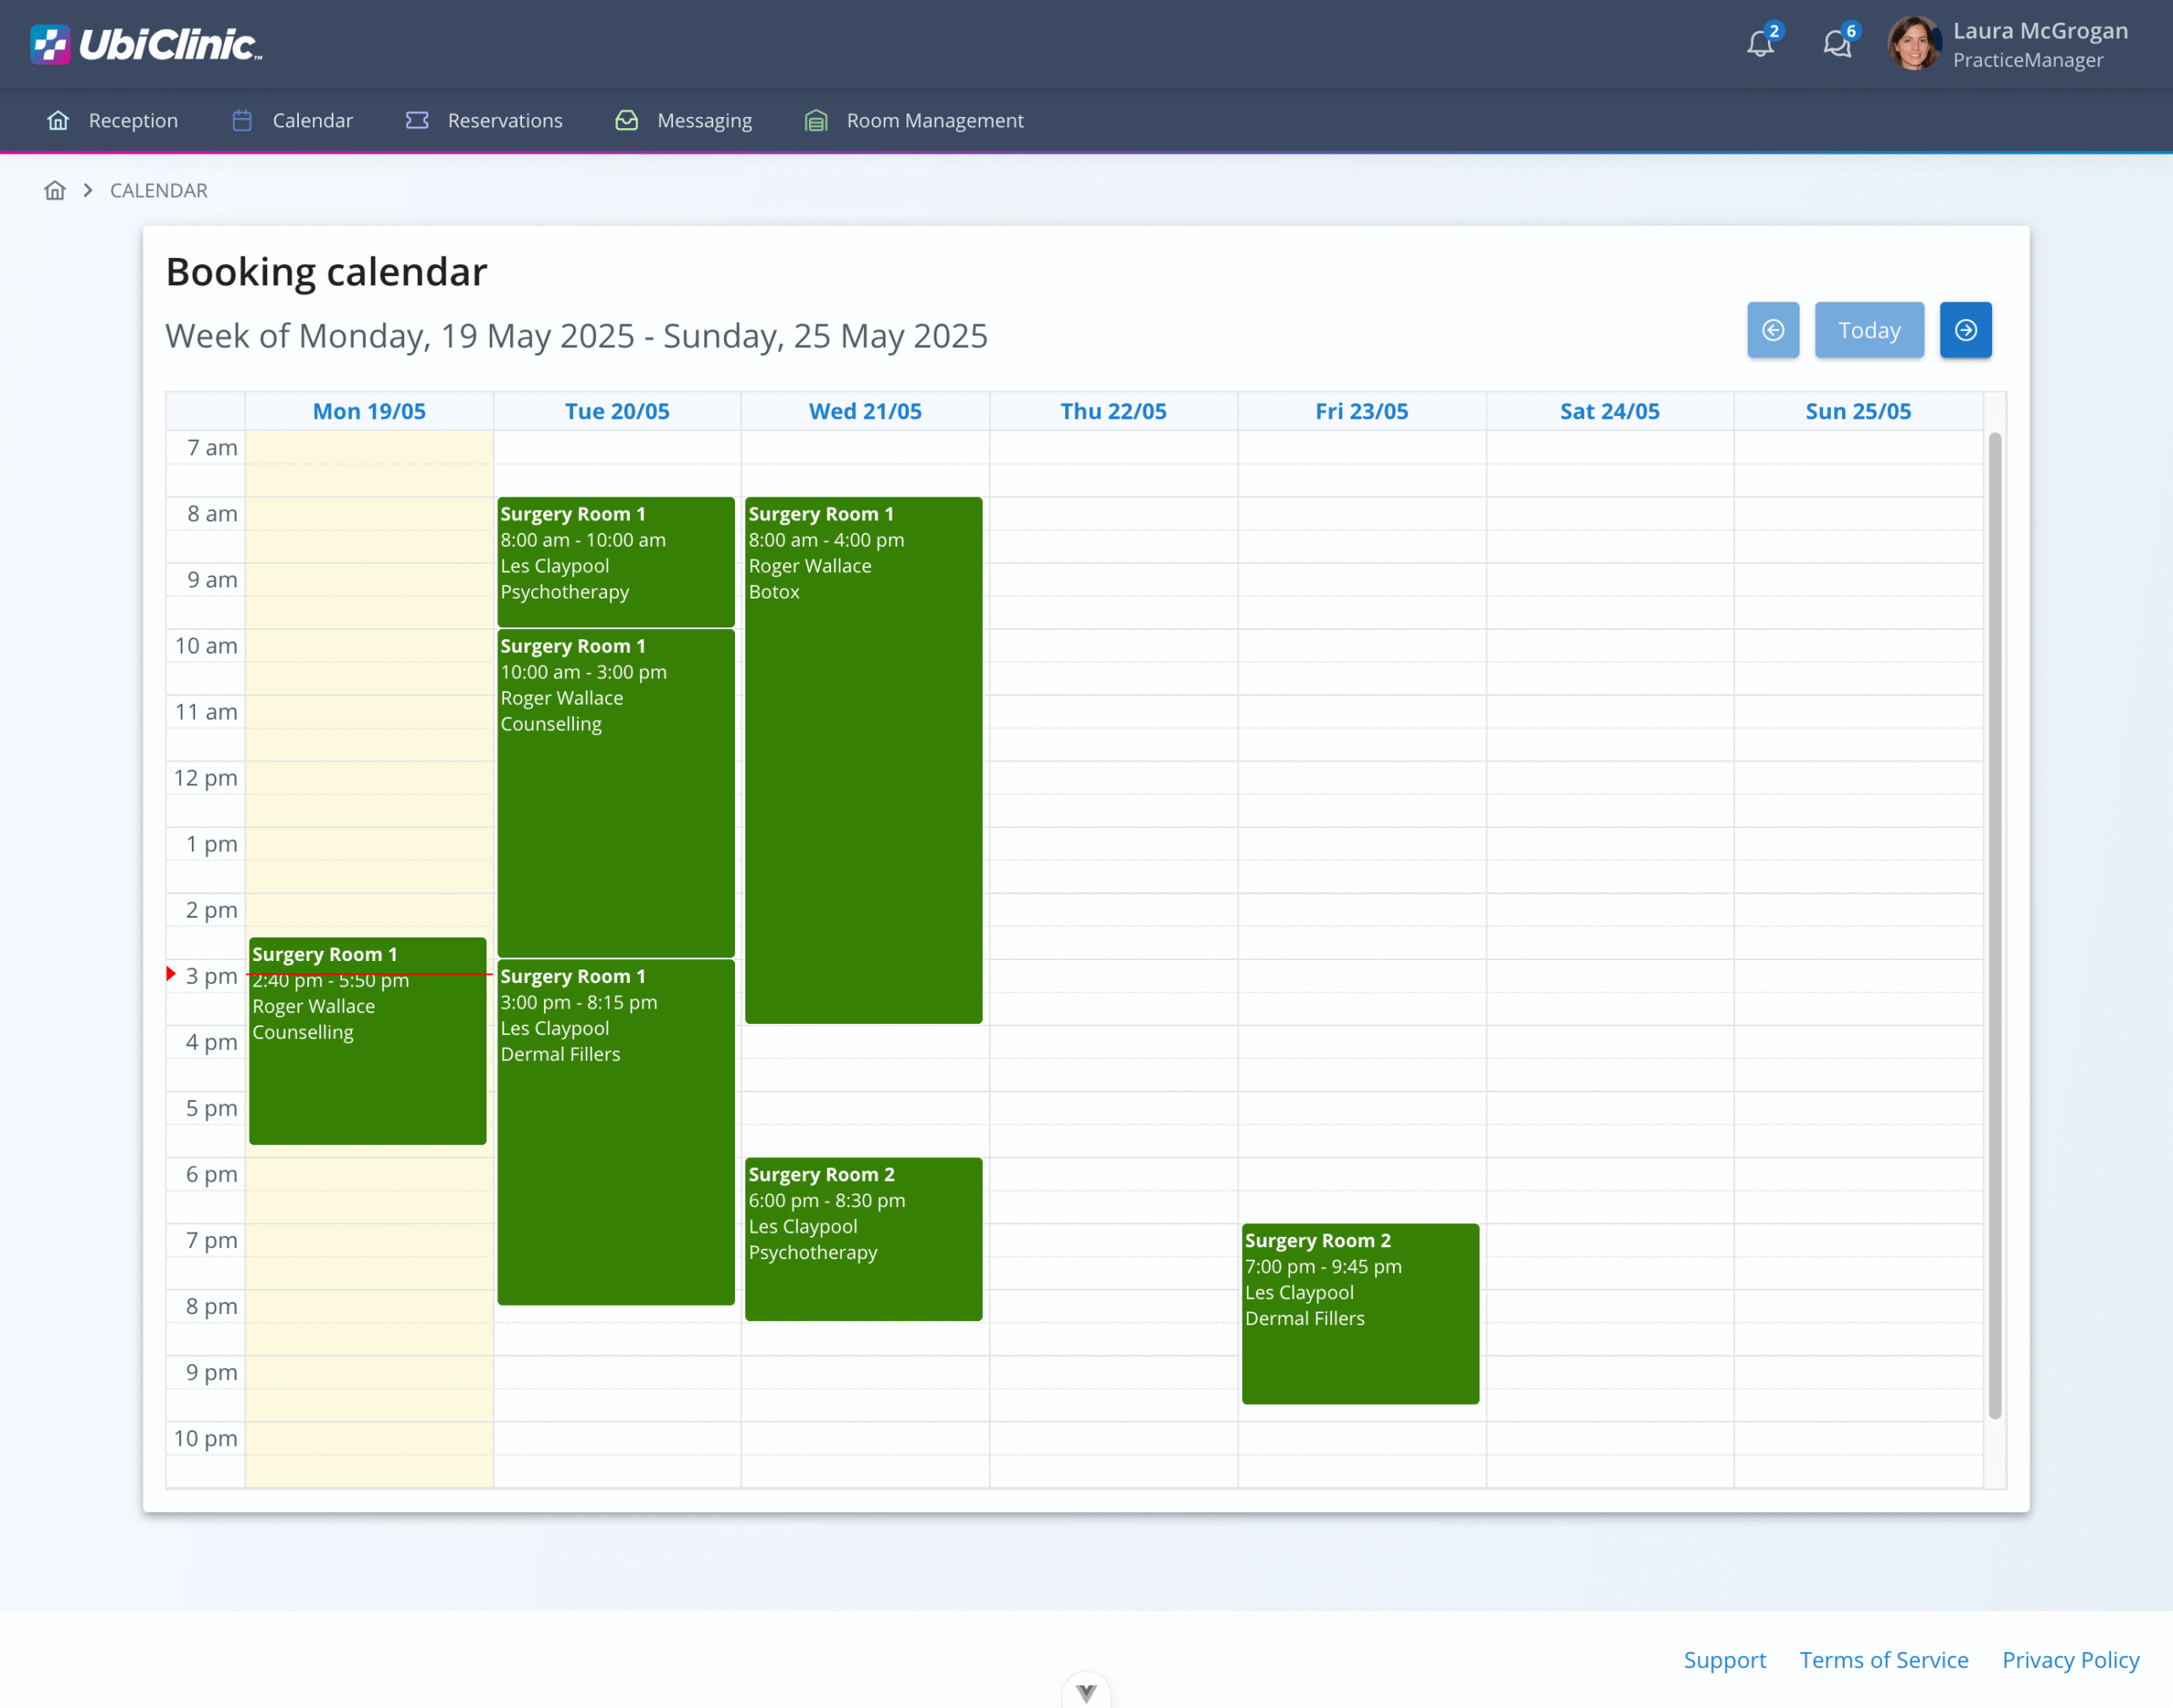This screenshot has height=1708, width=2173.
Task: Expand the bottom footer chevron
Action: [x=1086, y=1692]
